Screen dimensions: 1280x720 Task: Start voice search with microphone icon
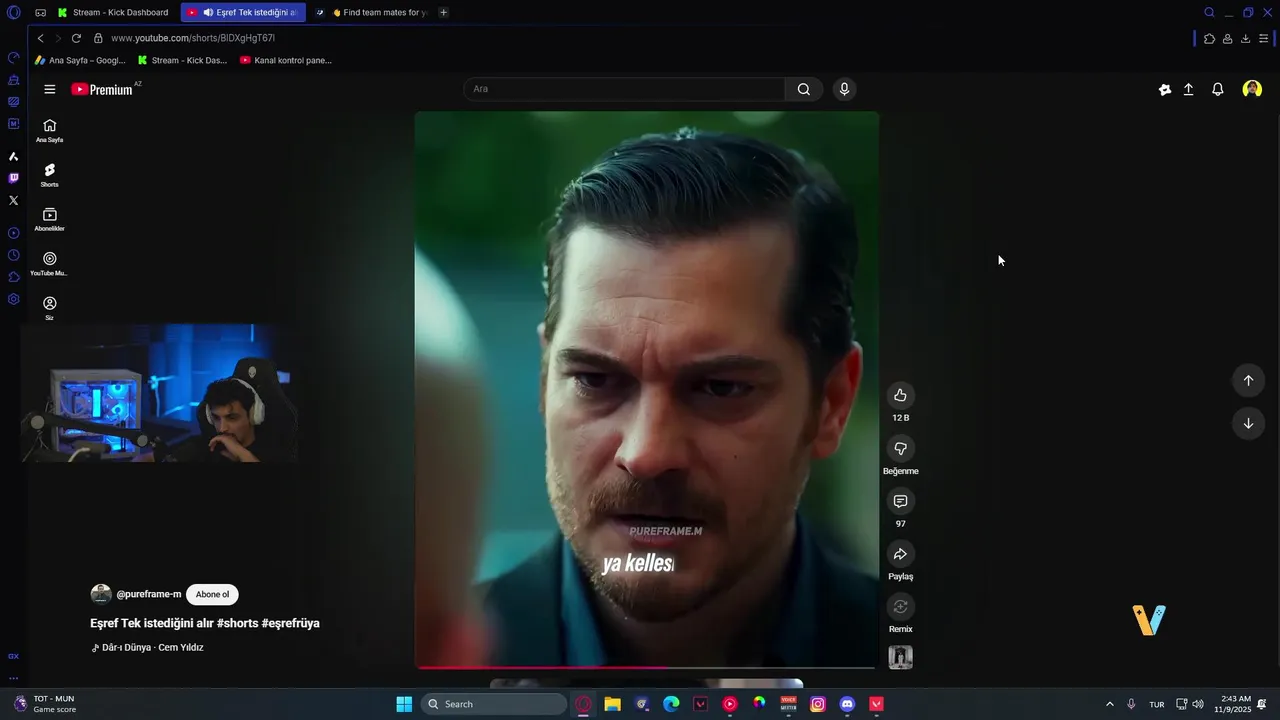844,89
